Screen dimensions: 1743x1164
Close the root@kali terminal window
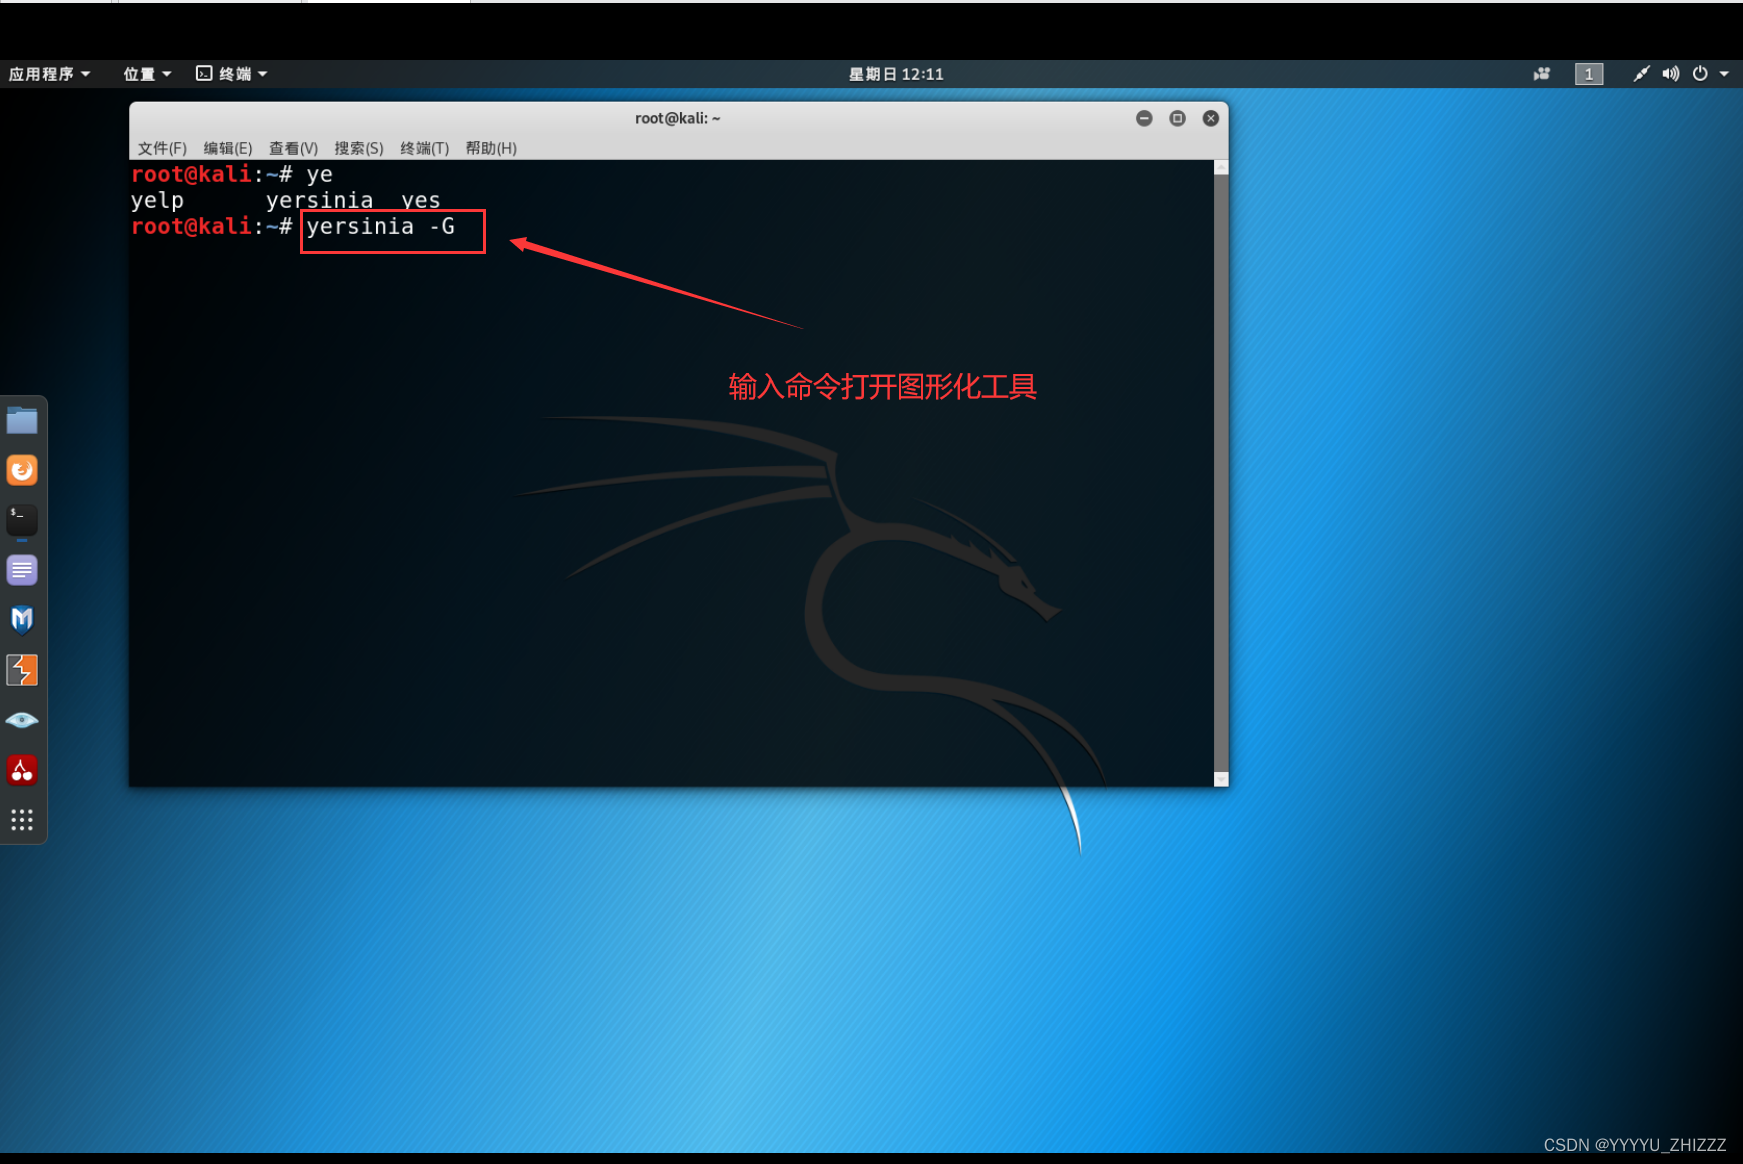[x=1211, y=118]
